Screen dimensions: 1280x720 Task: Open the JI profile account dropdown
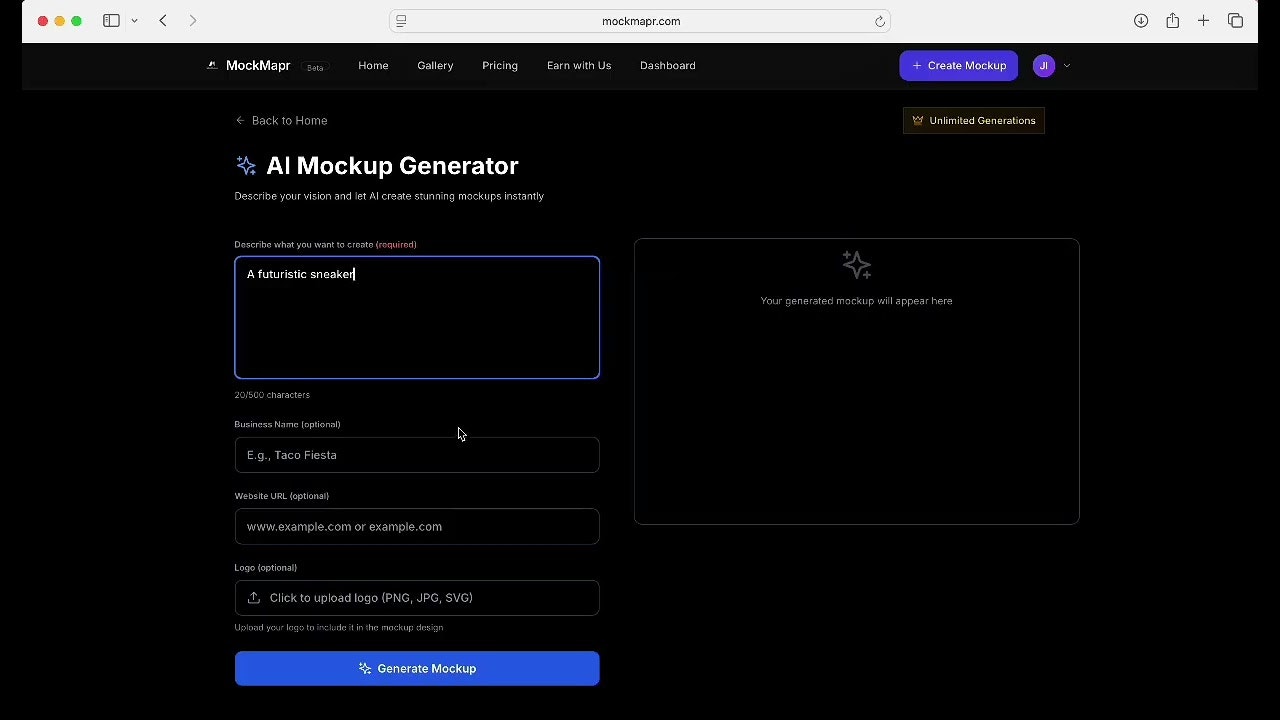tap(1044, 65)
